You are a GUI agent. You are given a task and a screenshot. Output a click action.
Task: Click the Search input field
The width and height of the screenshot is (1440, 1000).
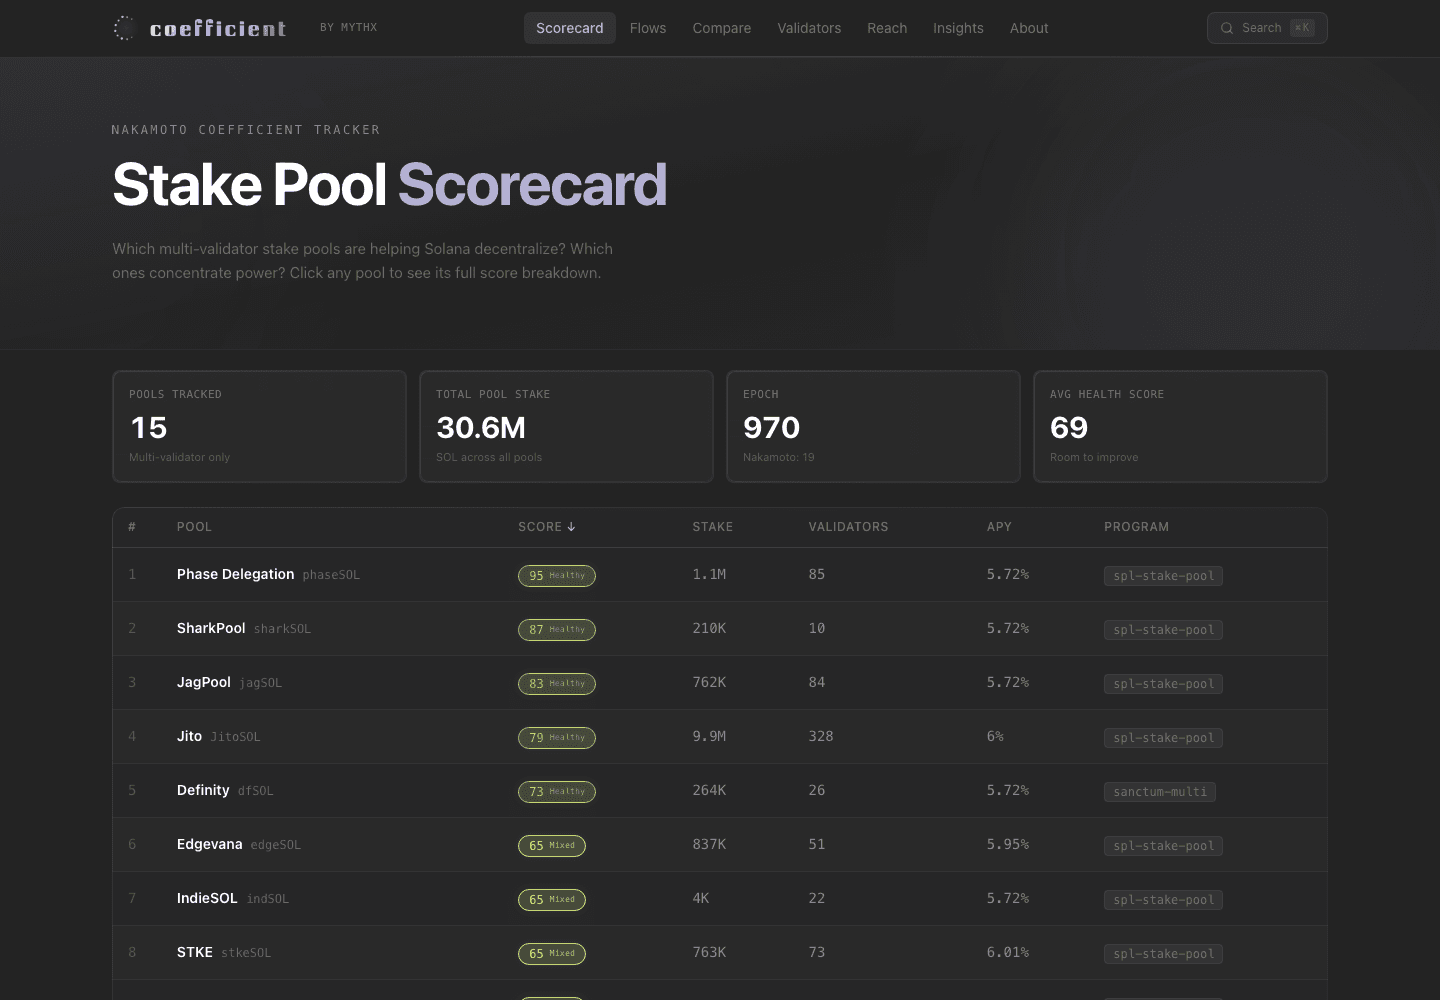[1267, 28]
